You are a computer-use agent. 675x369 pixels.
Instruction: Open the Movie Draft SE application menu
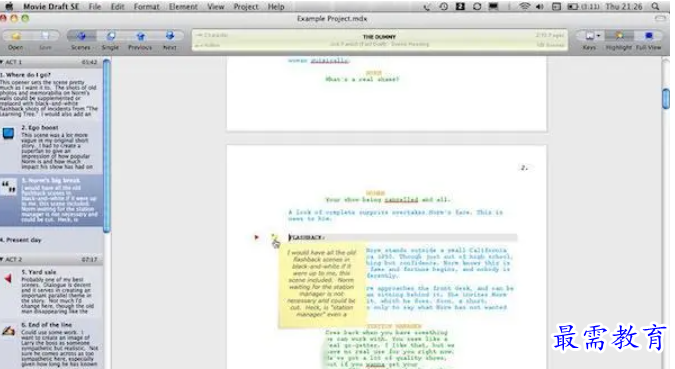click(51, 6)
